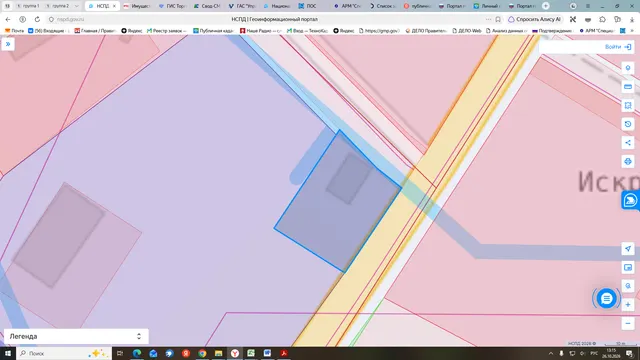Switch to the Список browser tab
640x360 pixels.
[x=382, y=6]
